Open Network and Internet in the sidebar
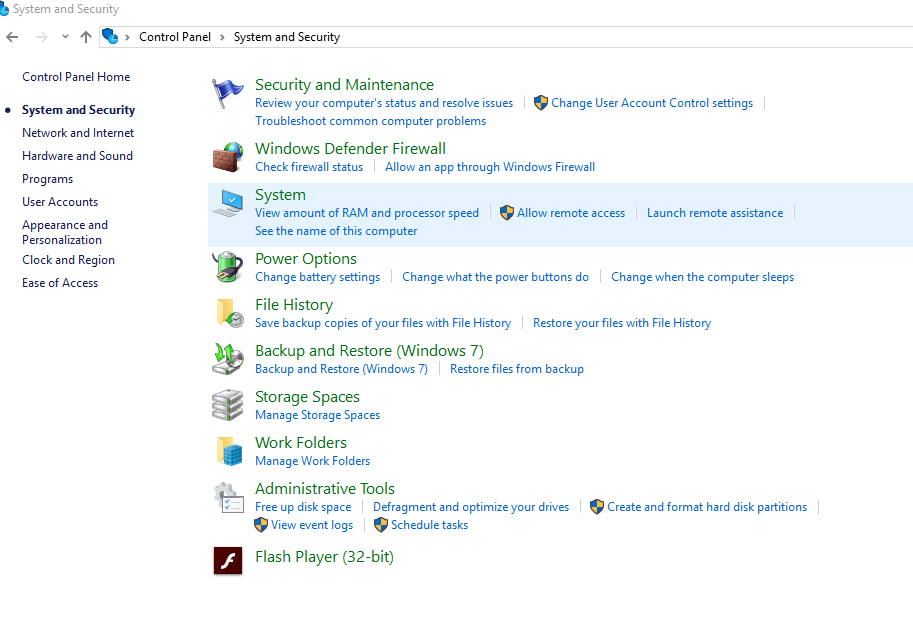 click(x=78, y=133)
